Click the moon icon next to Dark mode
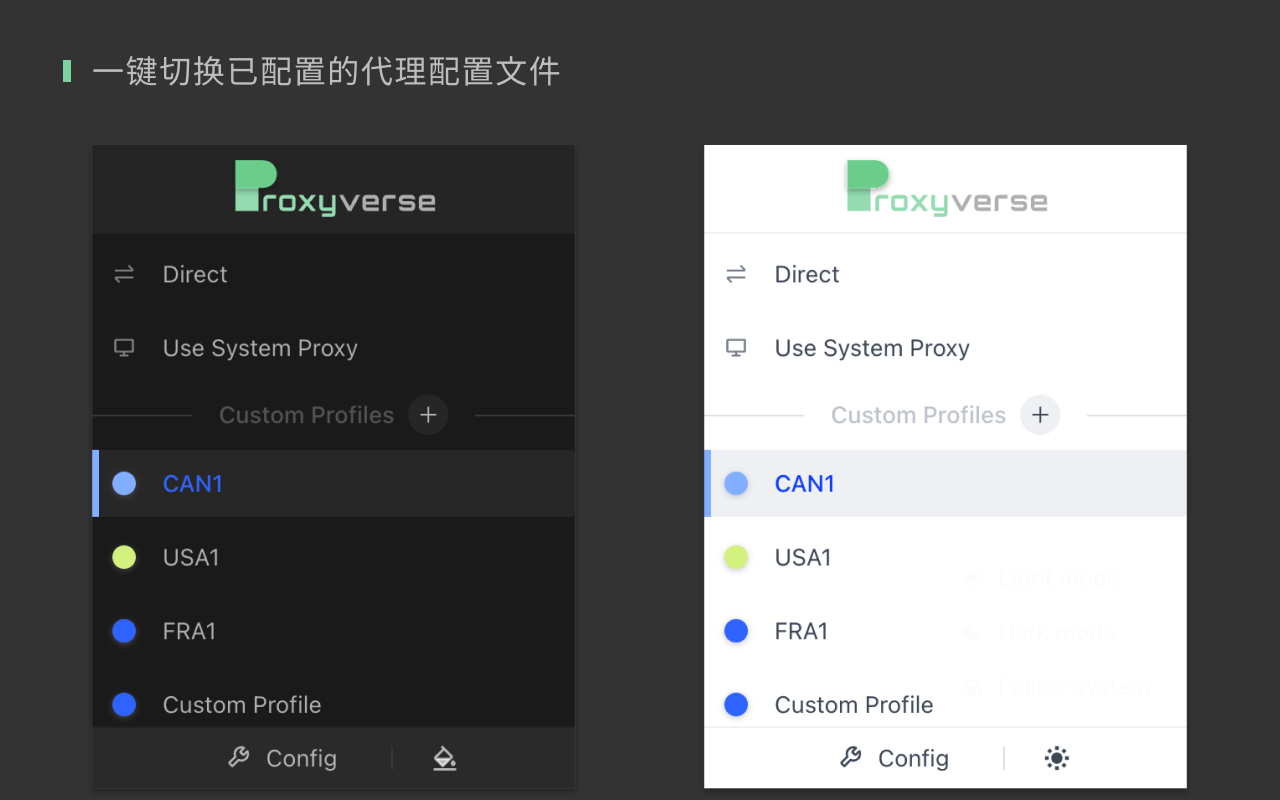The height and width of the screenshot is (800, 1280). [971, 632]
